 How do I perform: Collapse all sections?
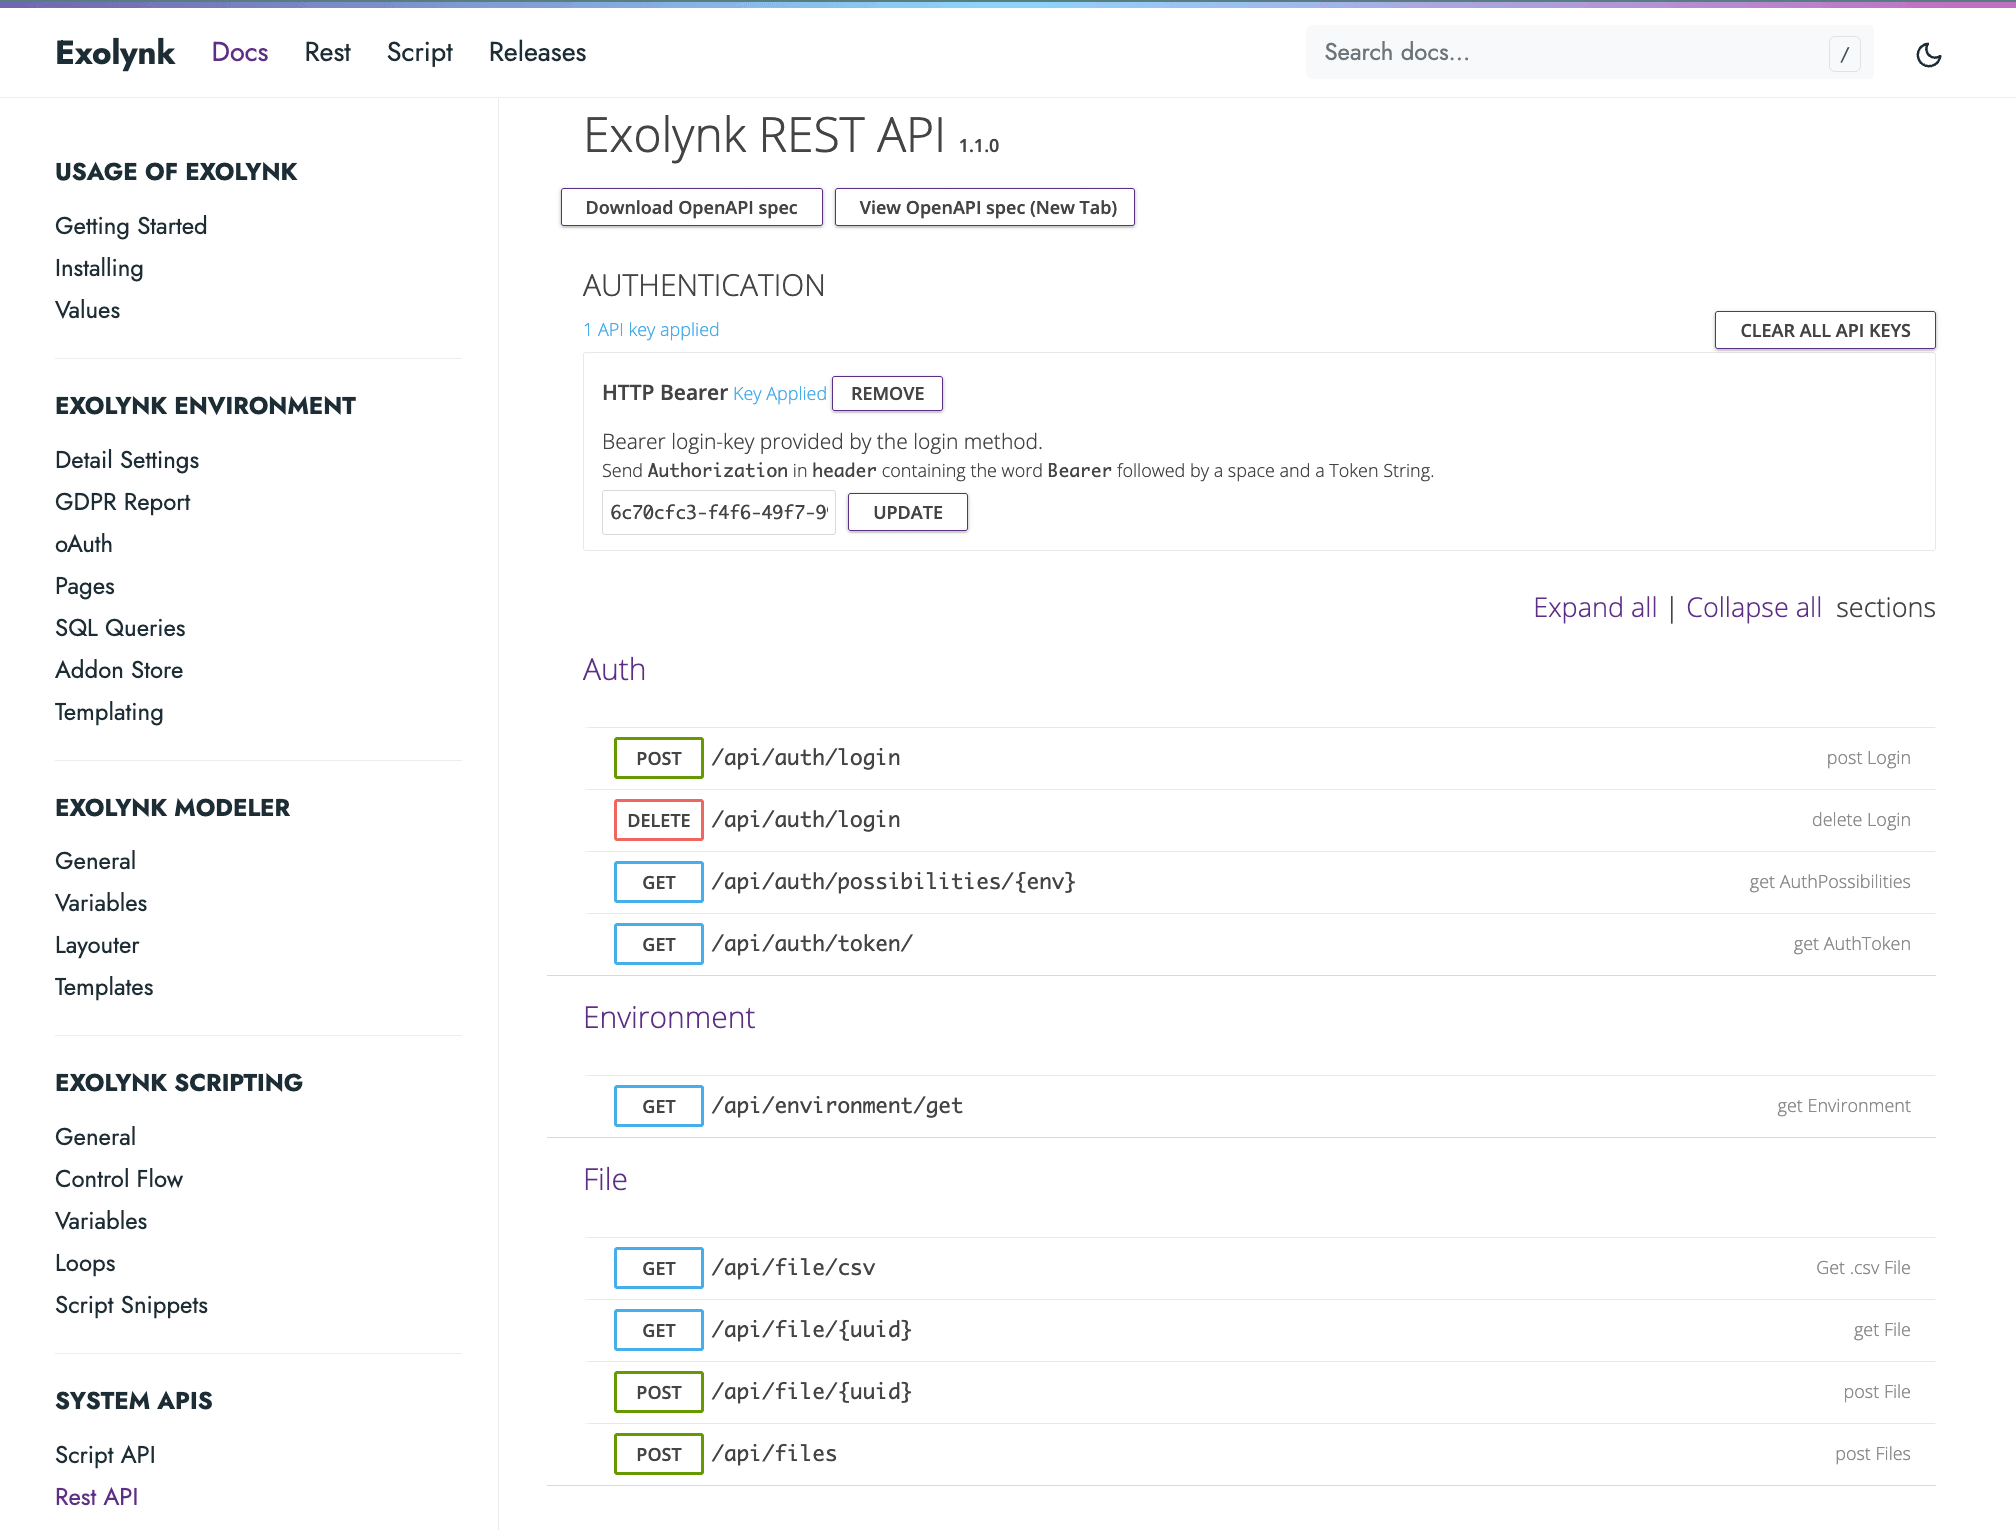pos(1754,607)
